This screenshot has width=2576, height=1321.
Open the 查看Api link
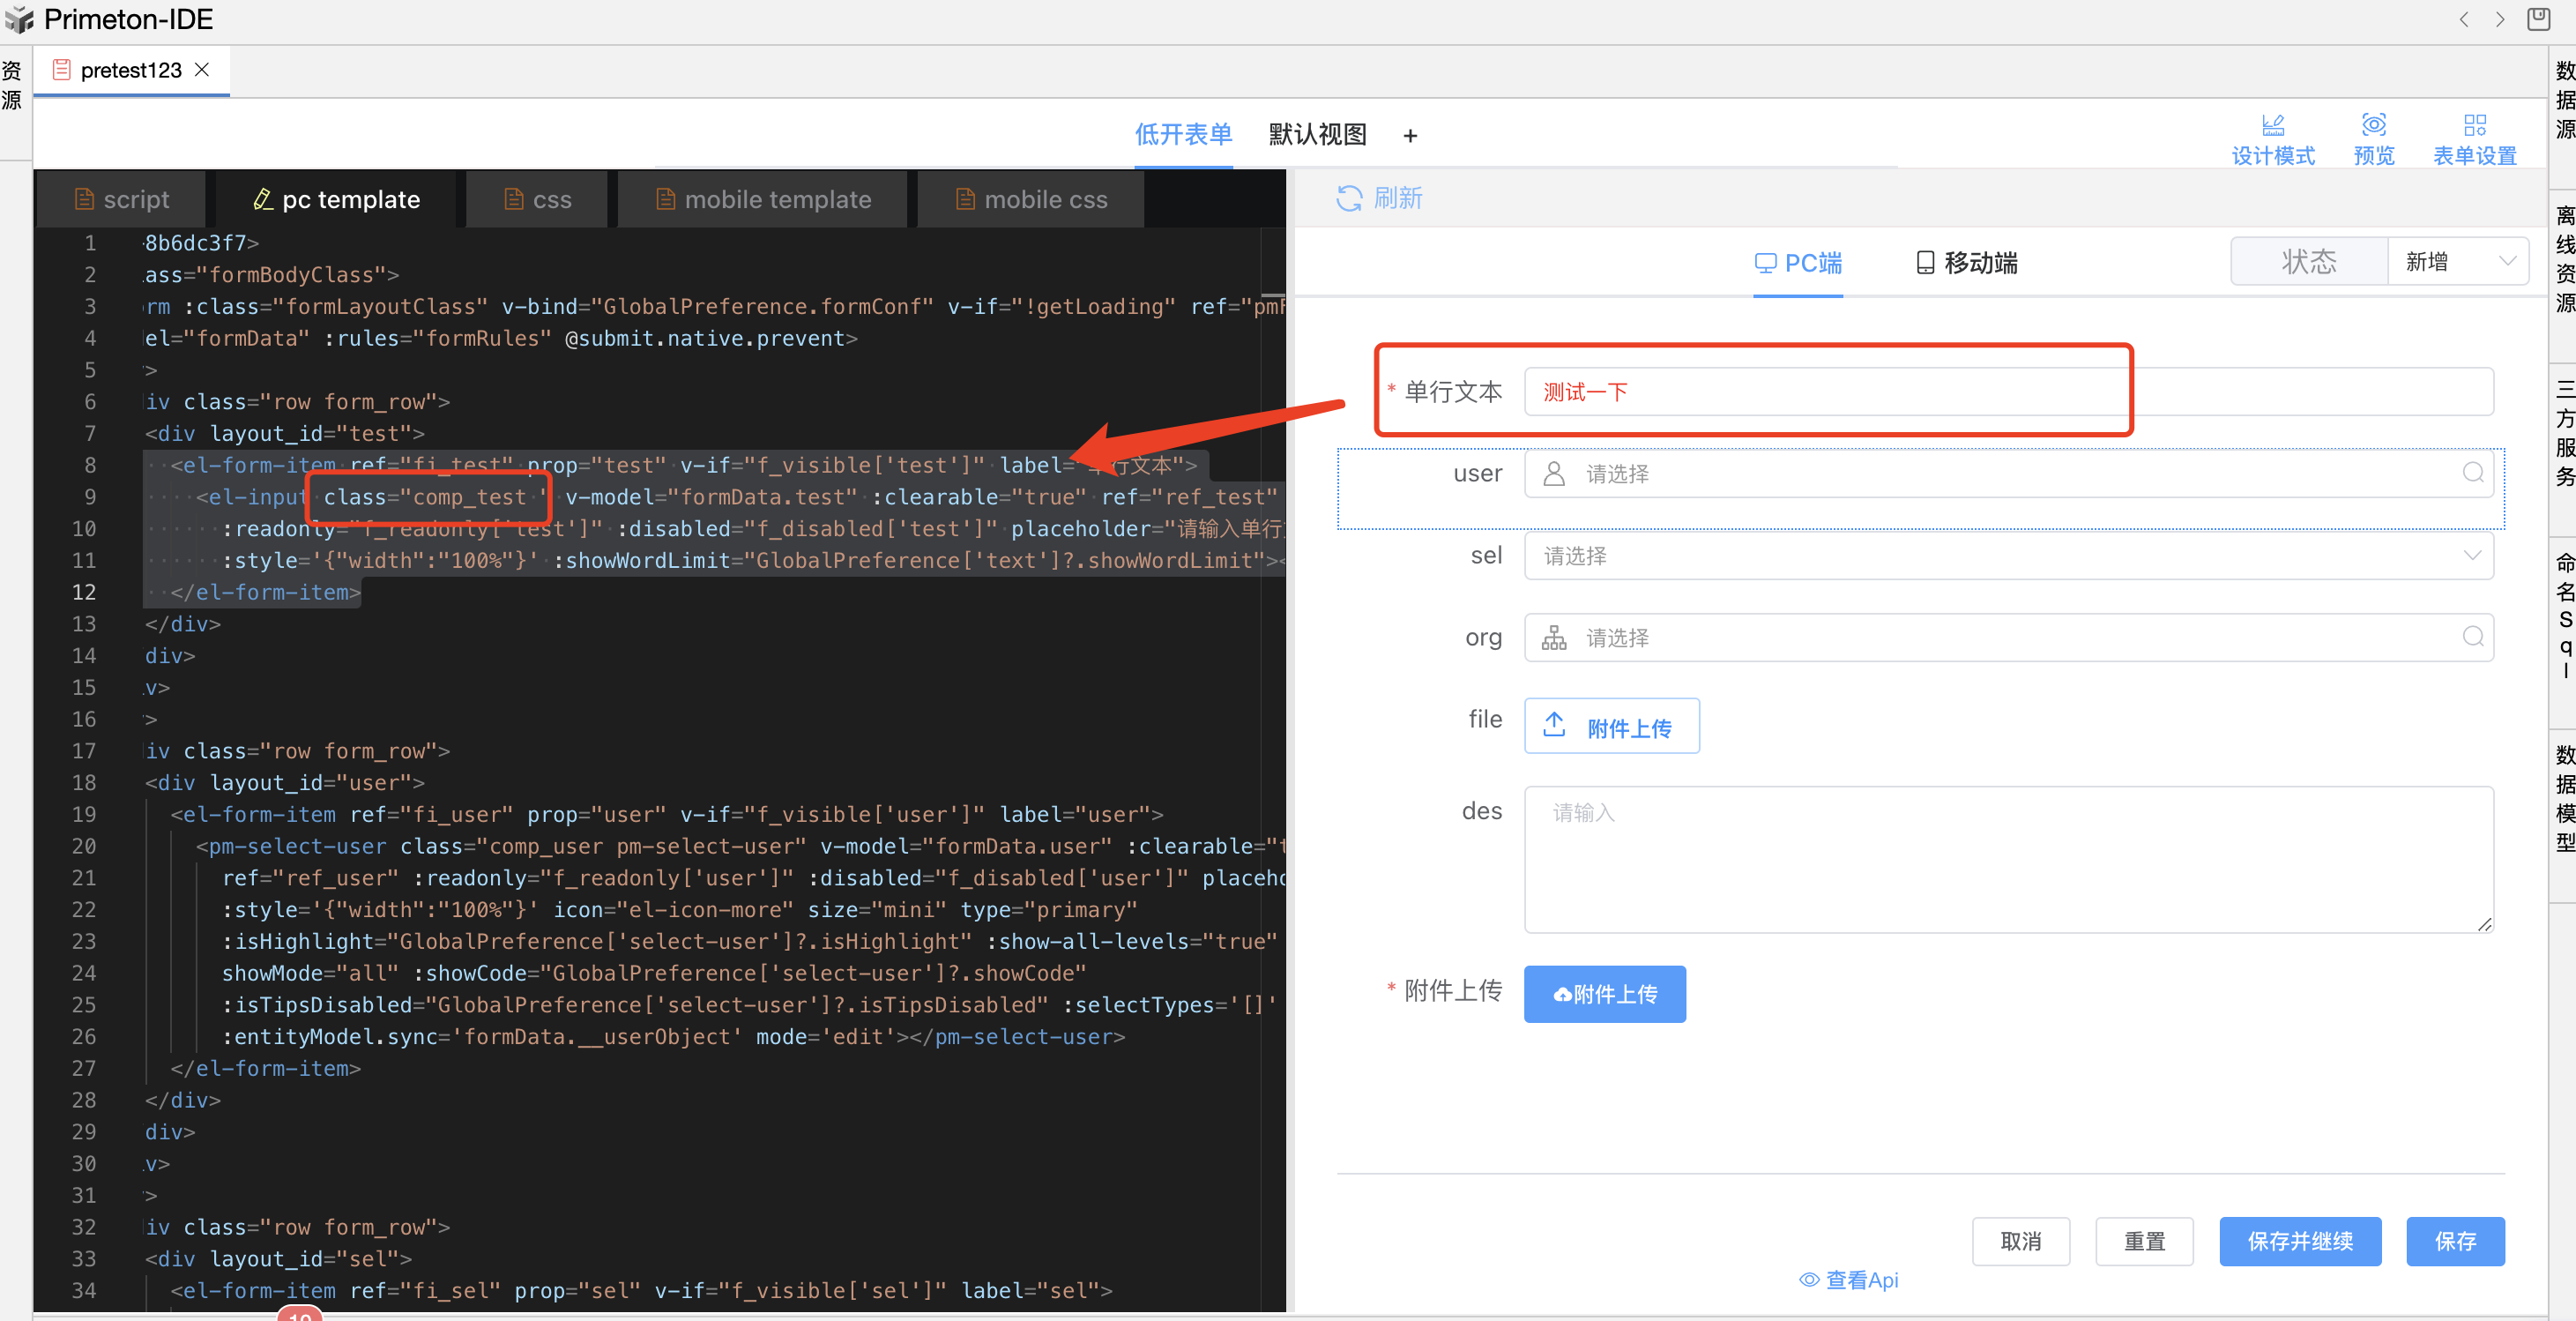[x=1849, y=1280]
